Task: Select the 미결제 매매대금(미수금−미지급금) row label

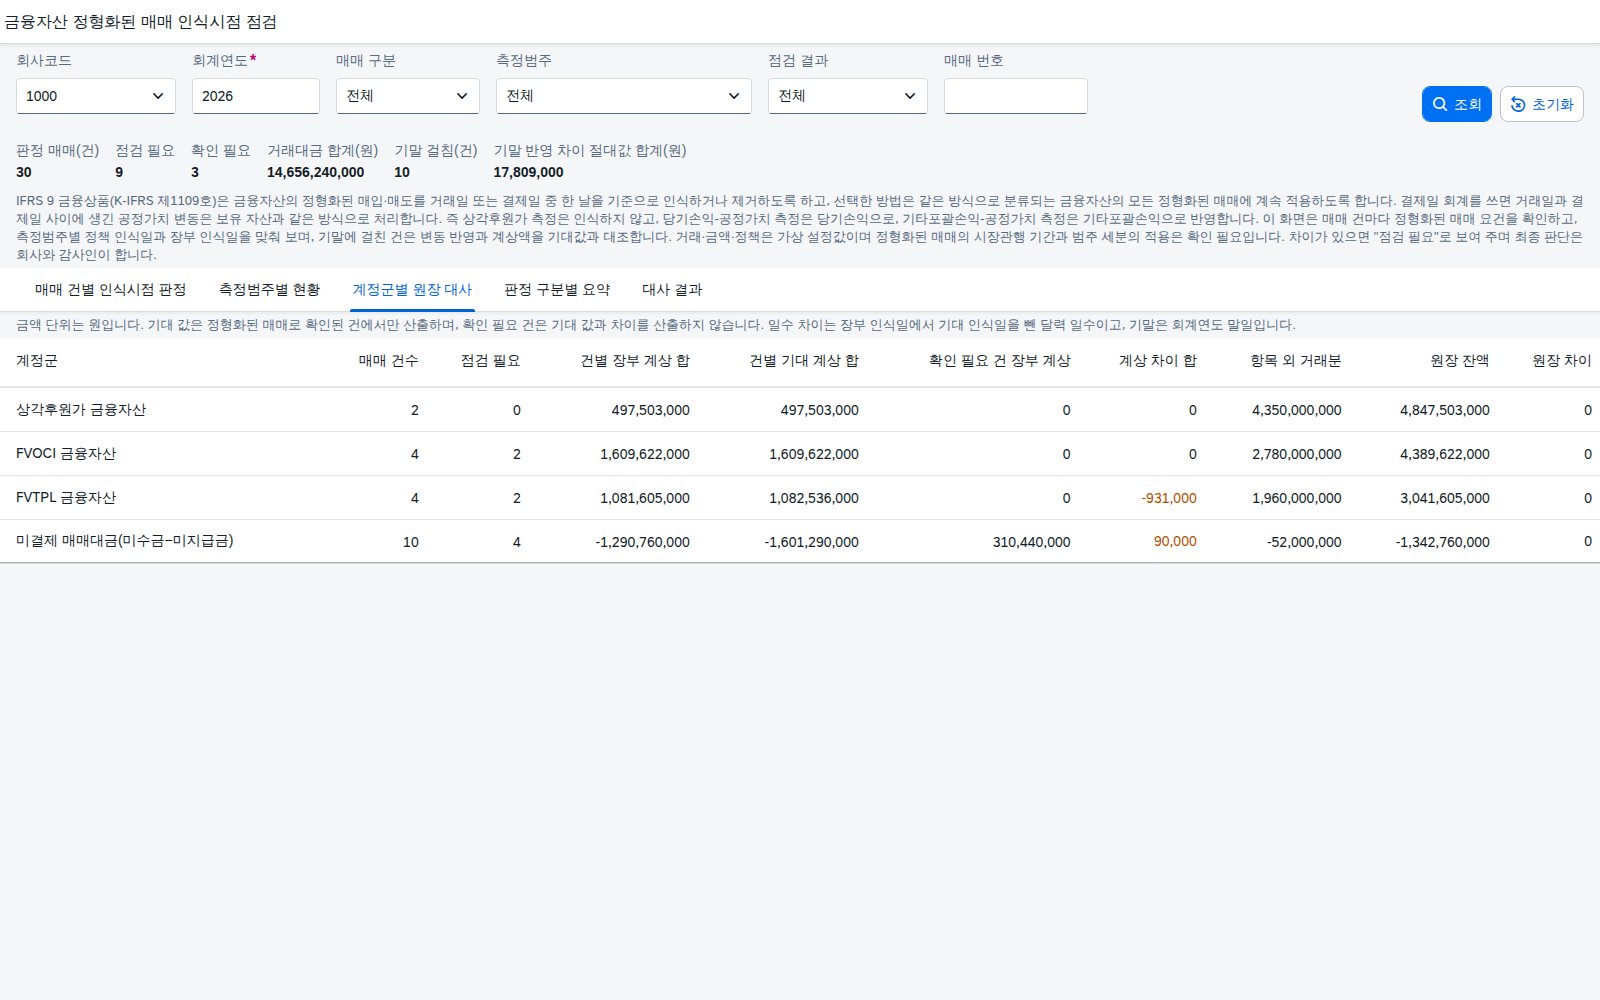Action: 125,541
